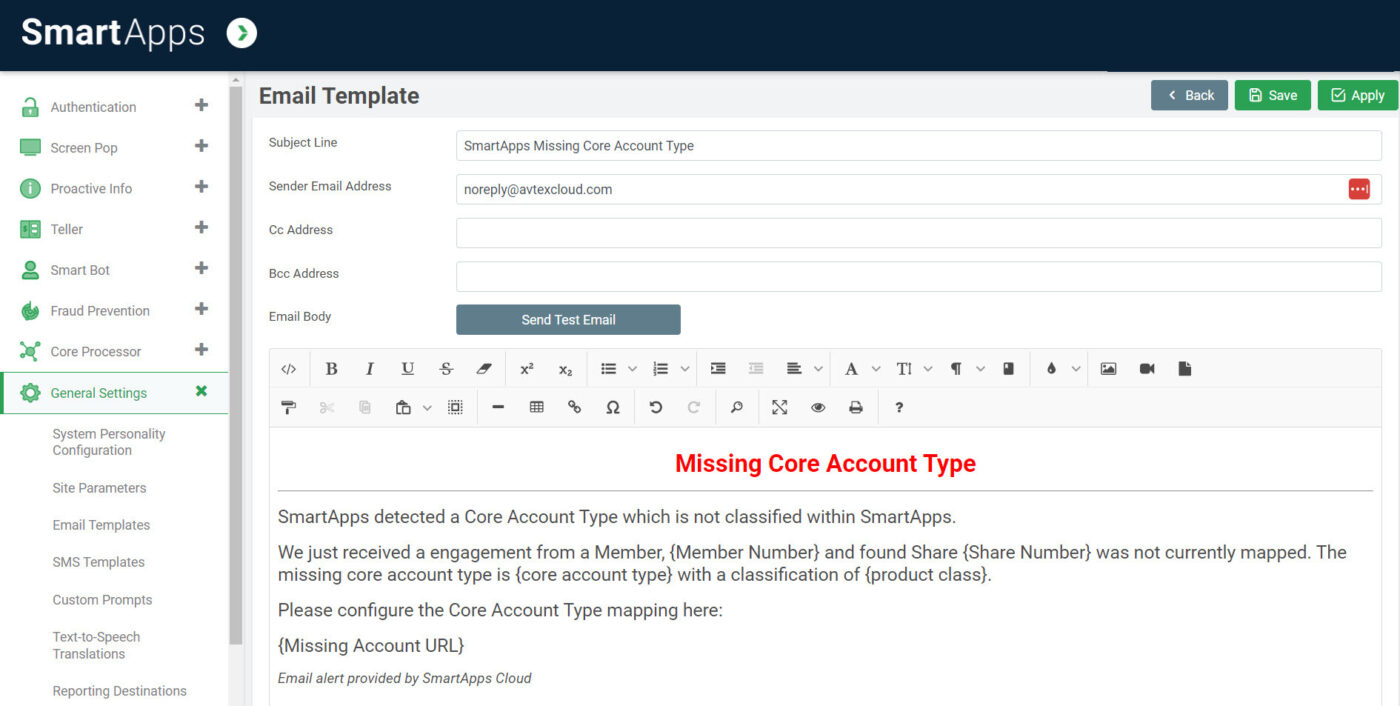This screenshot has width=1400, height=706.
Task: Apply underline formatting in editor
Action: pyautogui.click(x=408, y=369)
